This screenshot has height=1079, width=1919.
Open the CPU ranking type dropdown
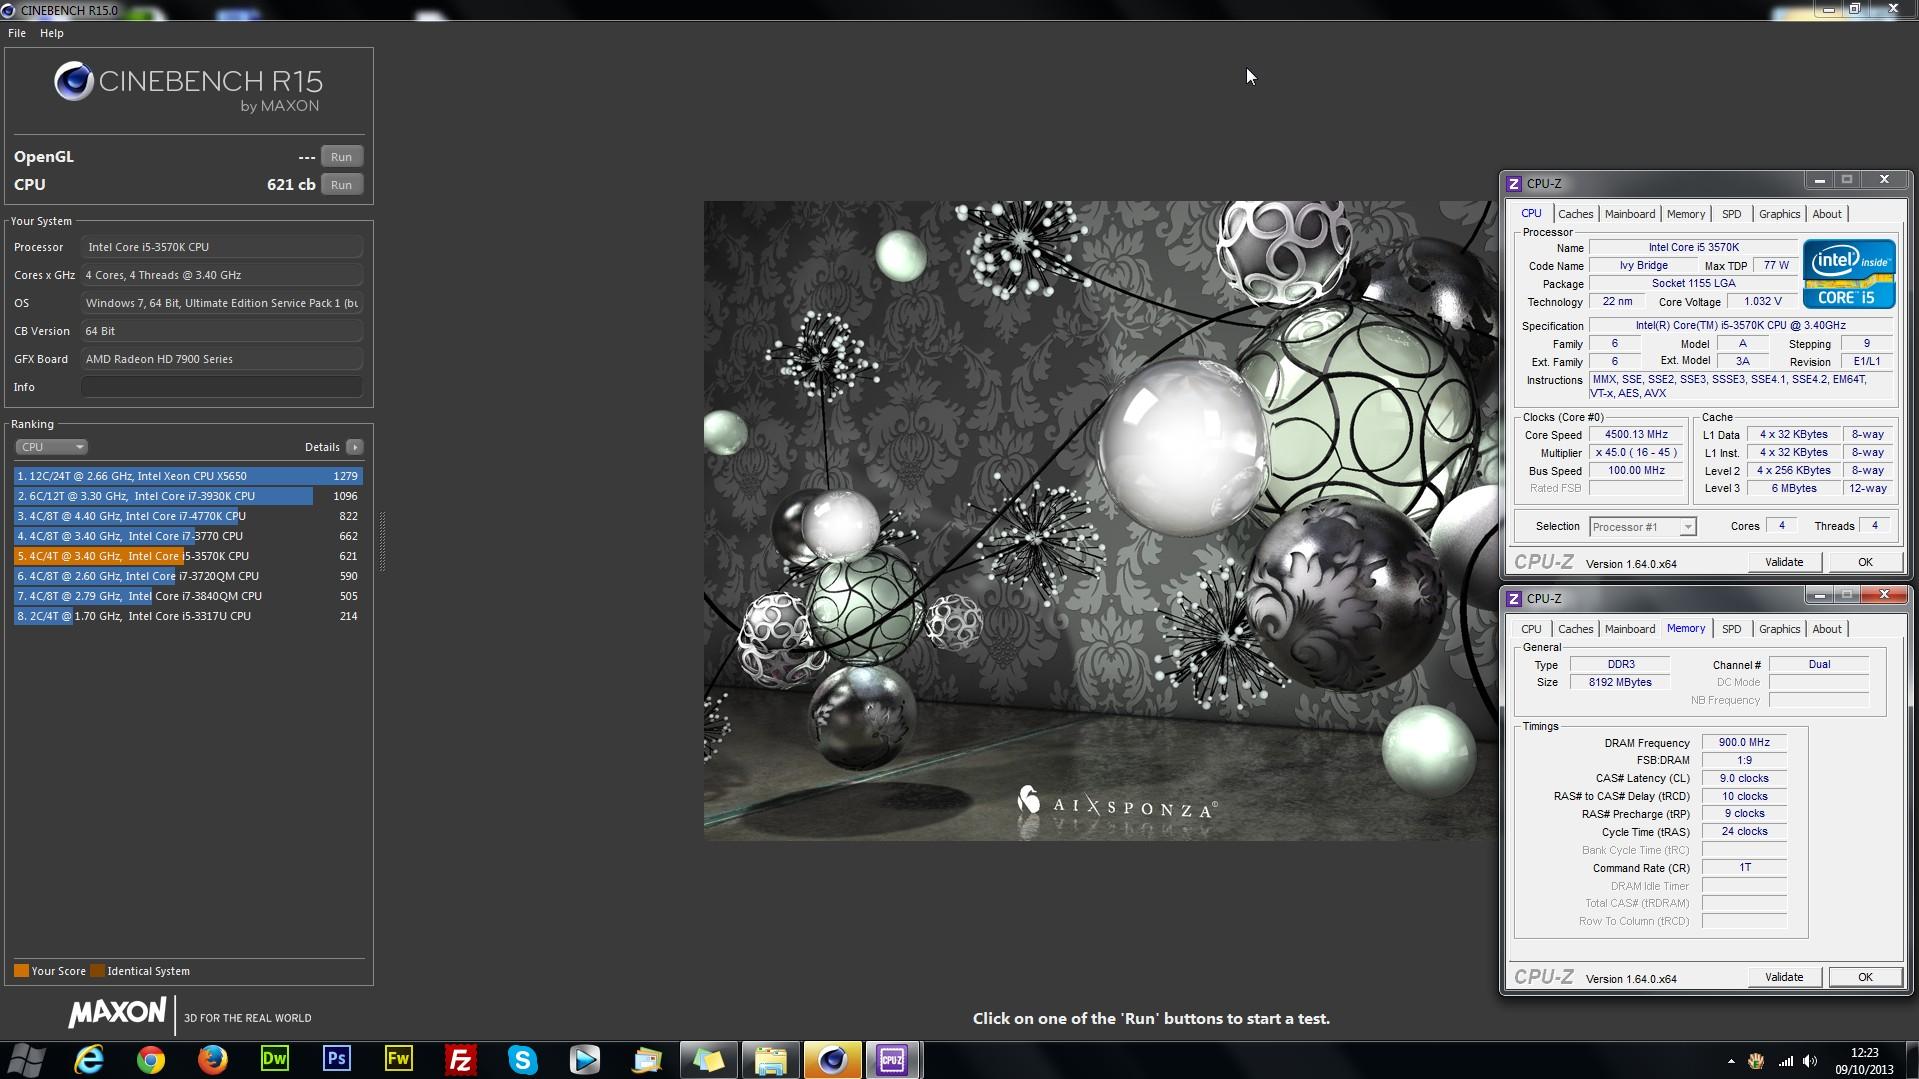51,447
